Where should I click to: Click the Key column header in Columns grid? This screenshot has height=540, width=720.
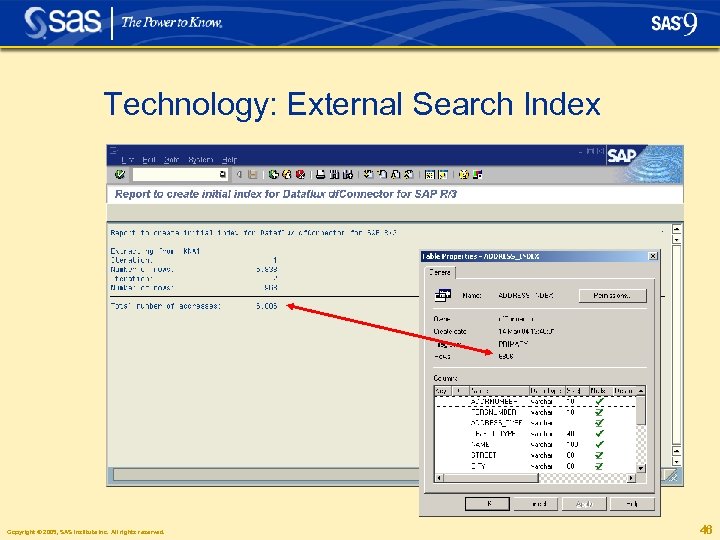(443, 391)
